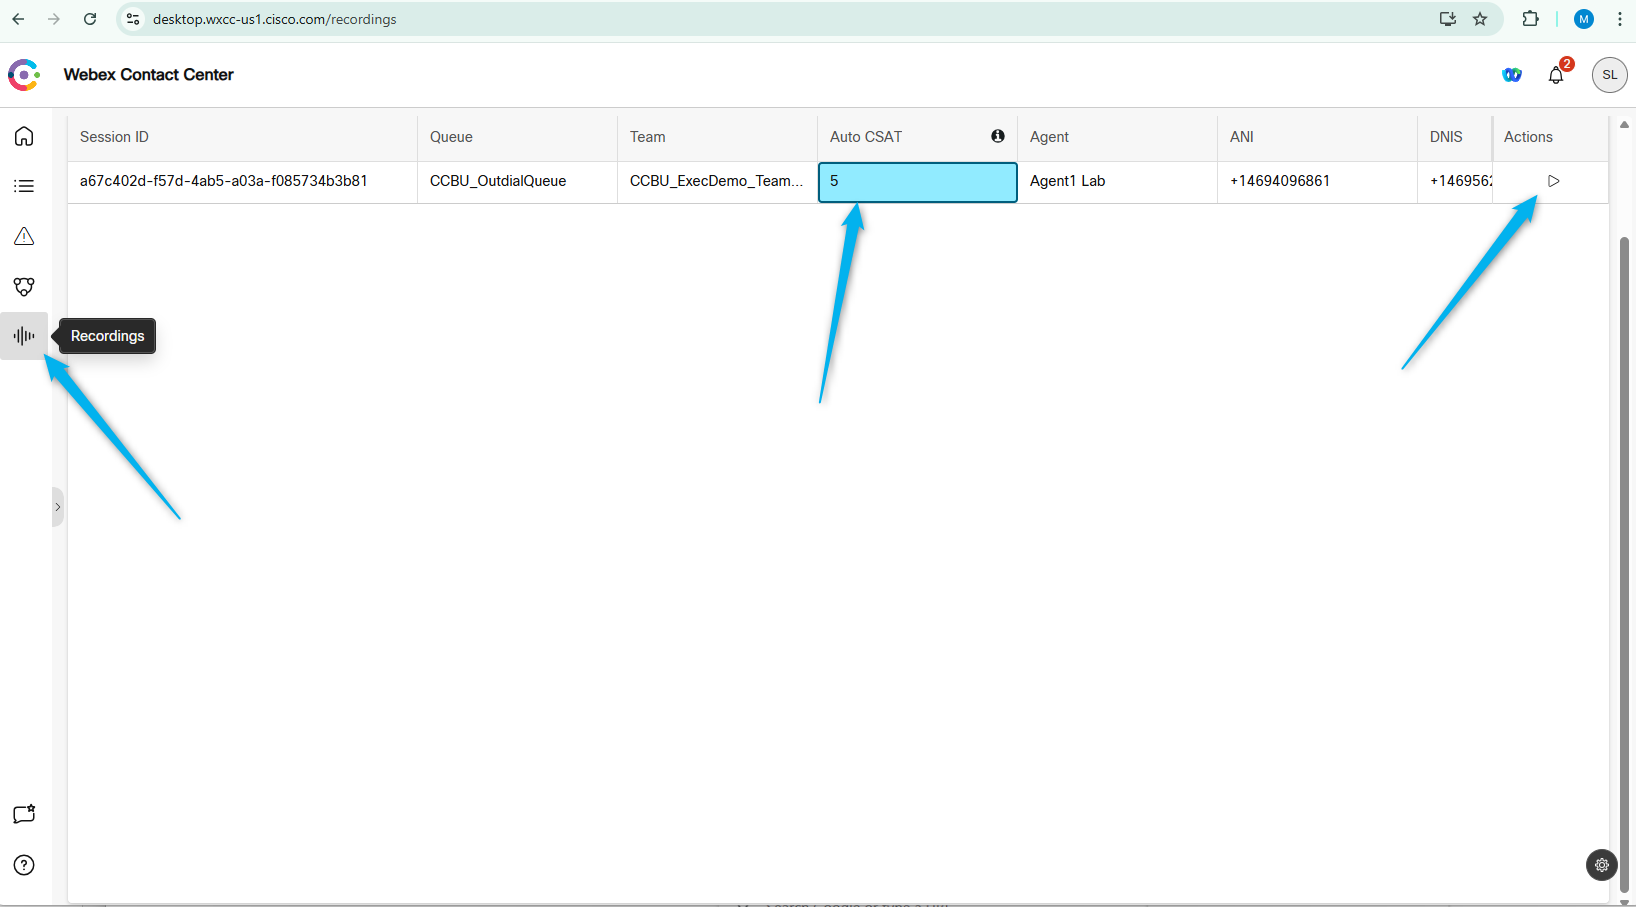Click the feedback chat icon in sidebar
Screen dimensions: 1636x907
pos(24,814)
